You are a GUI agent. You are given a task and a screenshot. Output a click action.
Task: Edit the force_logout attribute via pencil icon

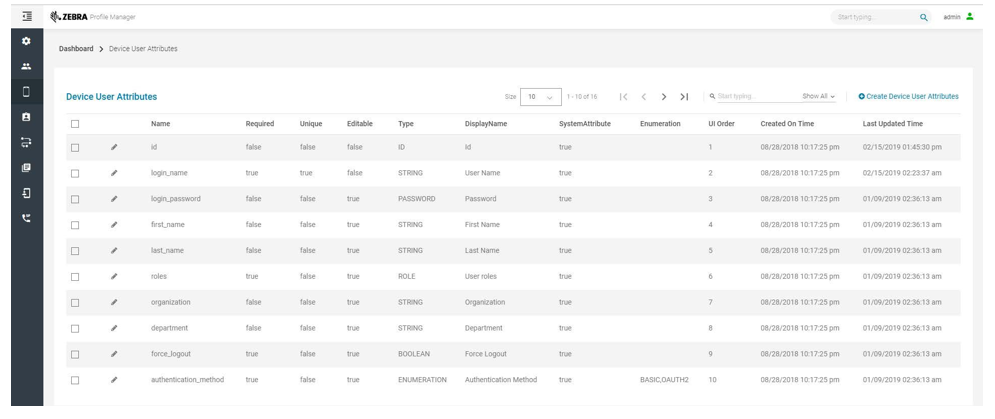click(114, 354)
